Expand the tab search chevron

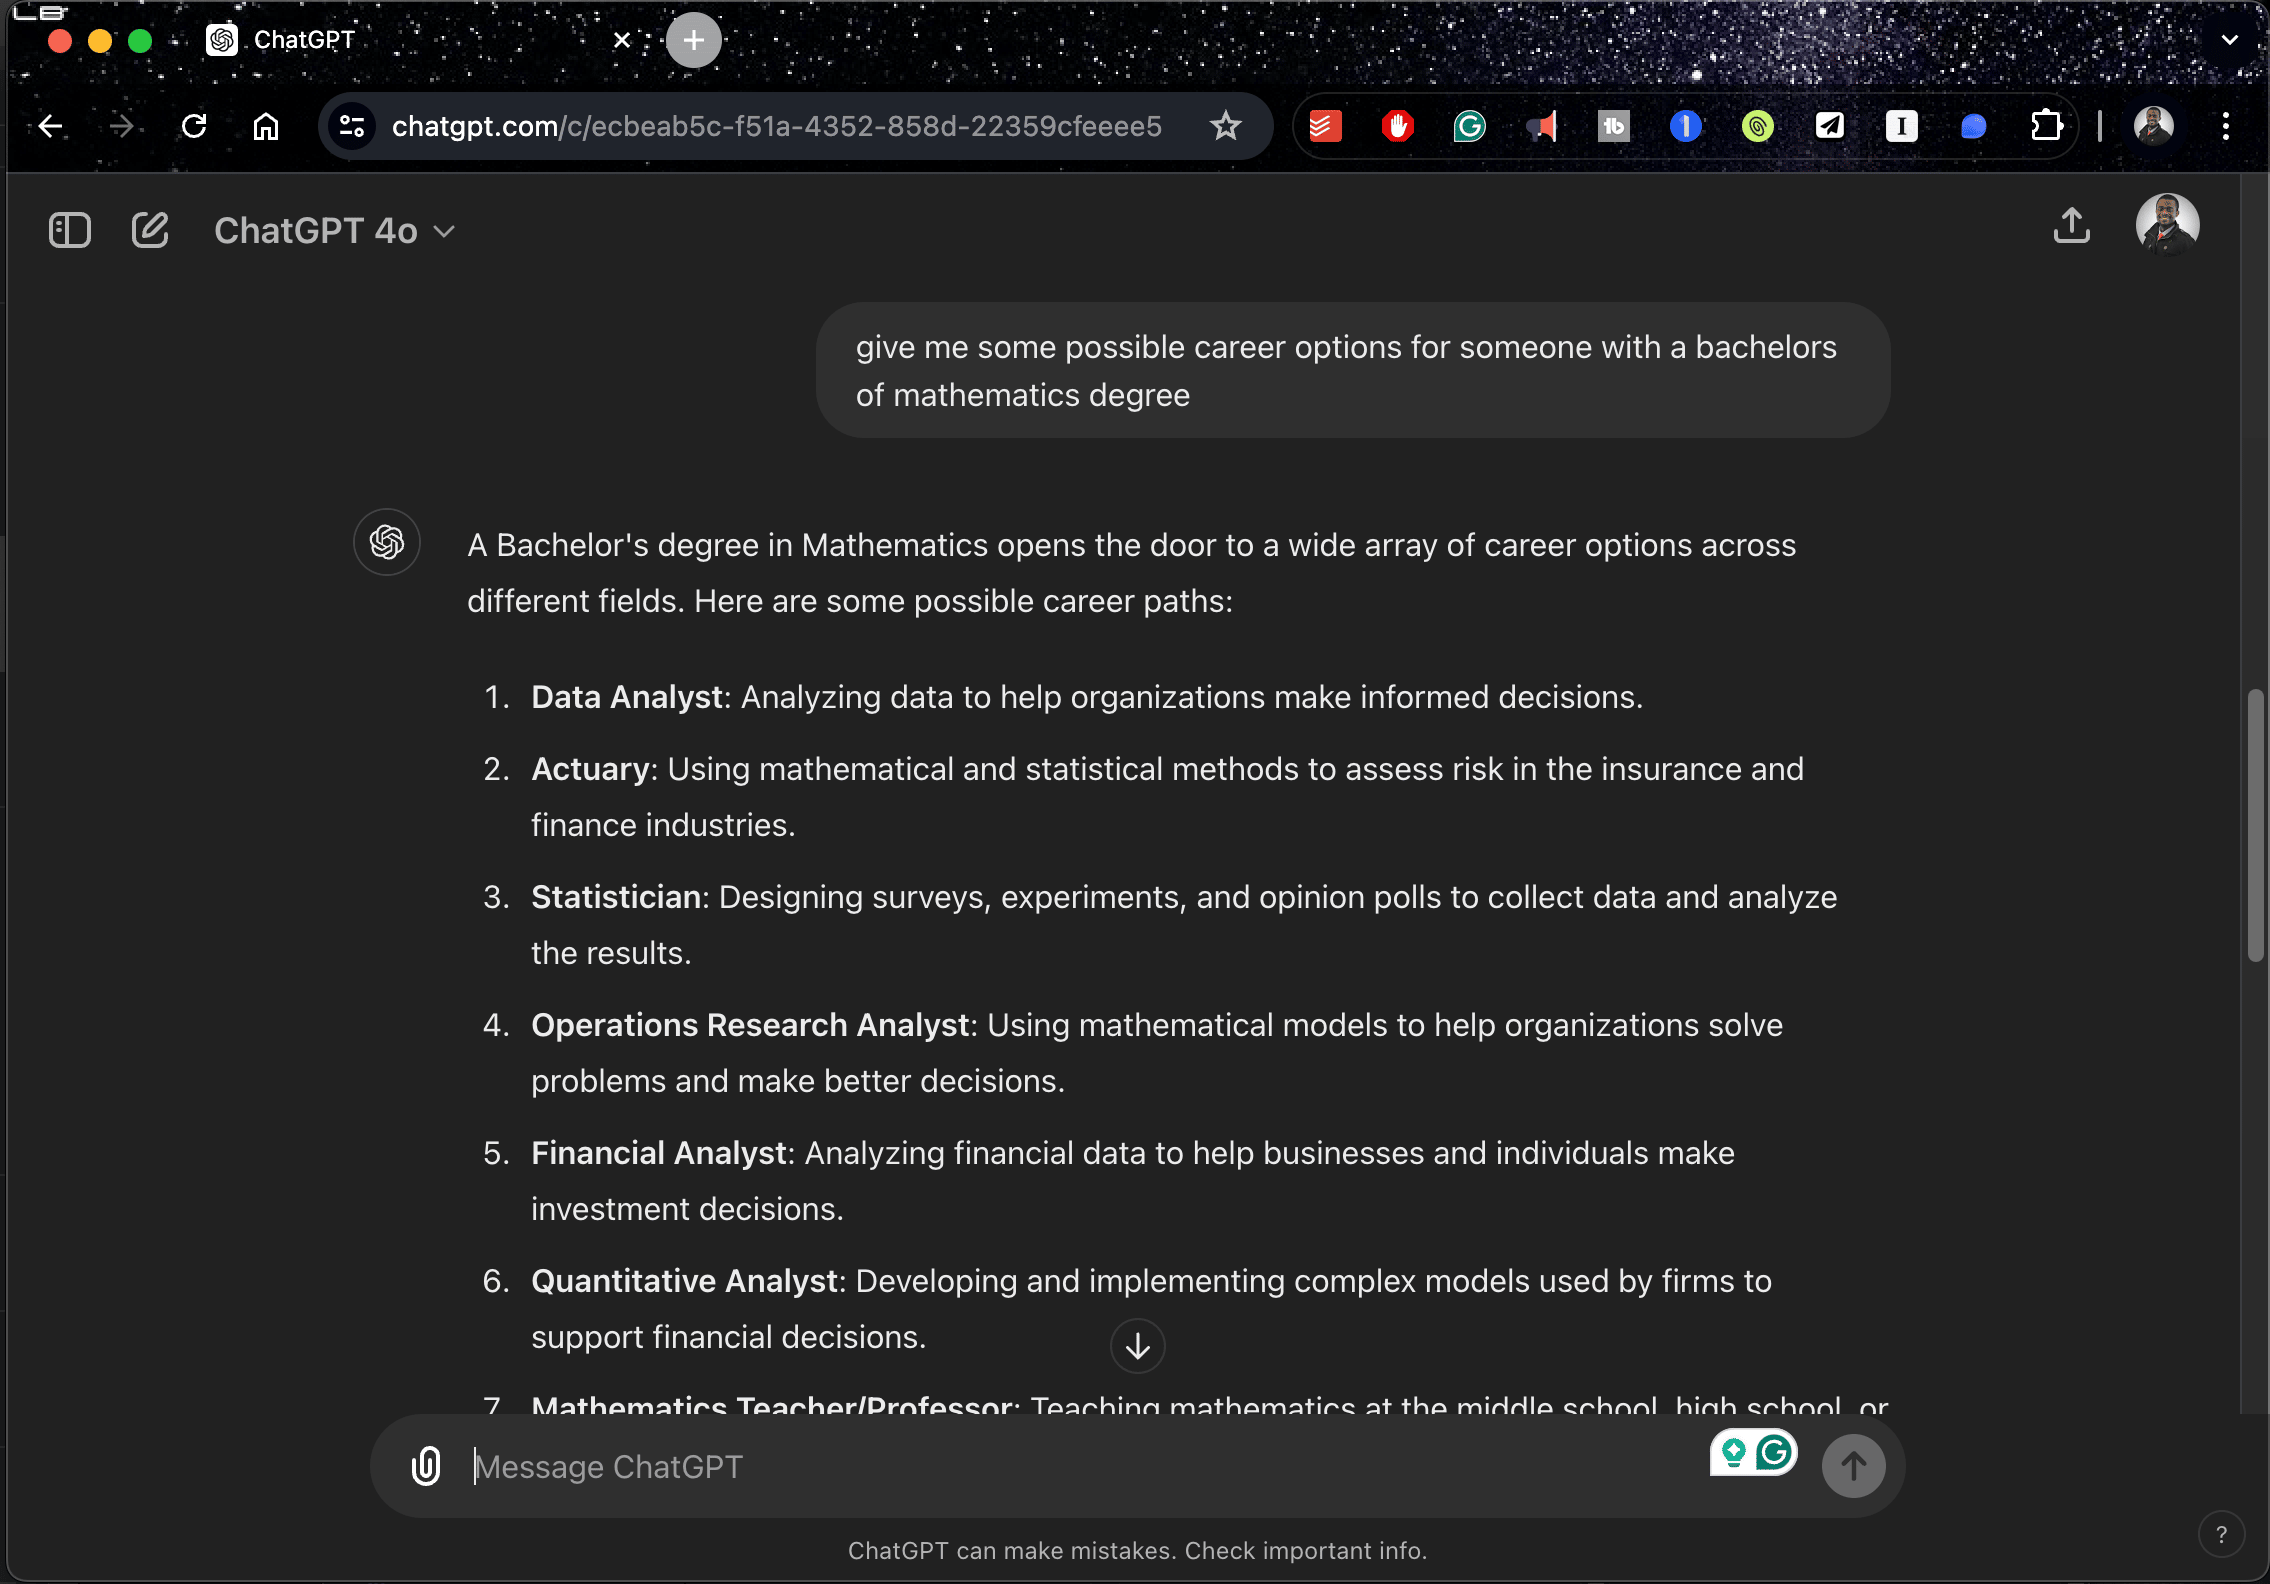[x=2230, y=40]
